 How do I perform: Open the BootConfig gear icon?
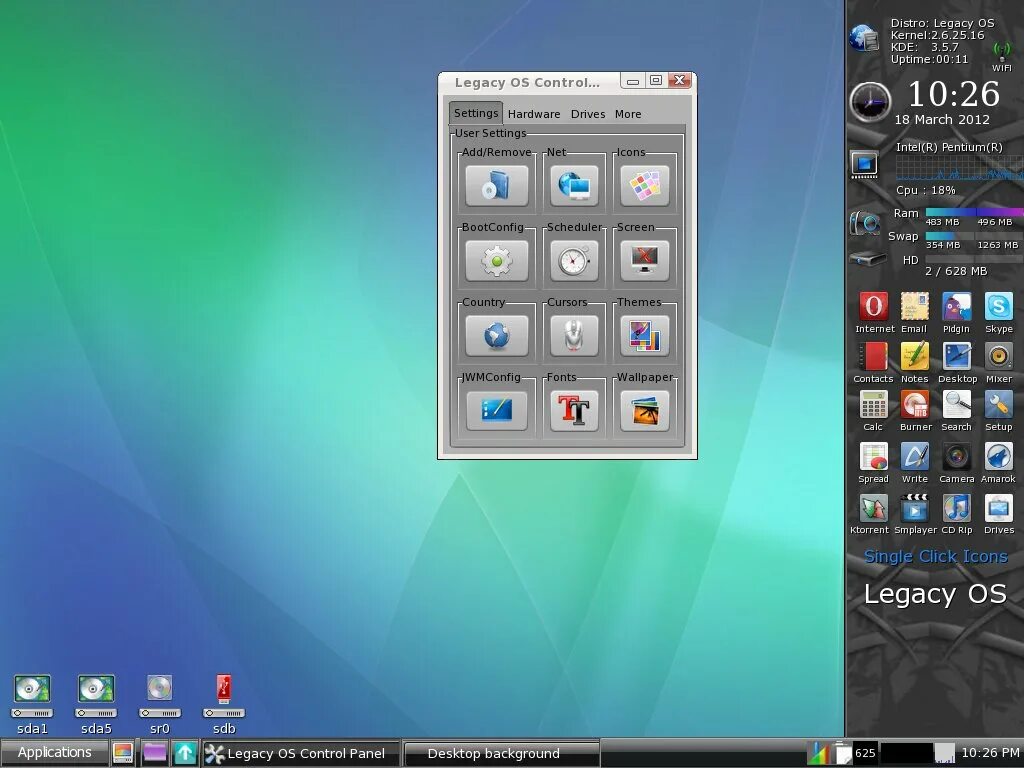[x=496, y=261]
